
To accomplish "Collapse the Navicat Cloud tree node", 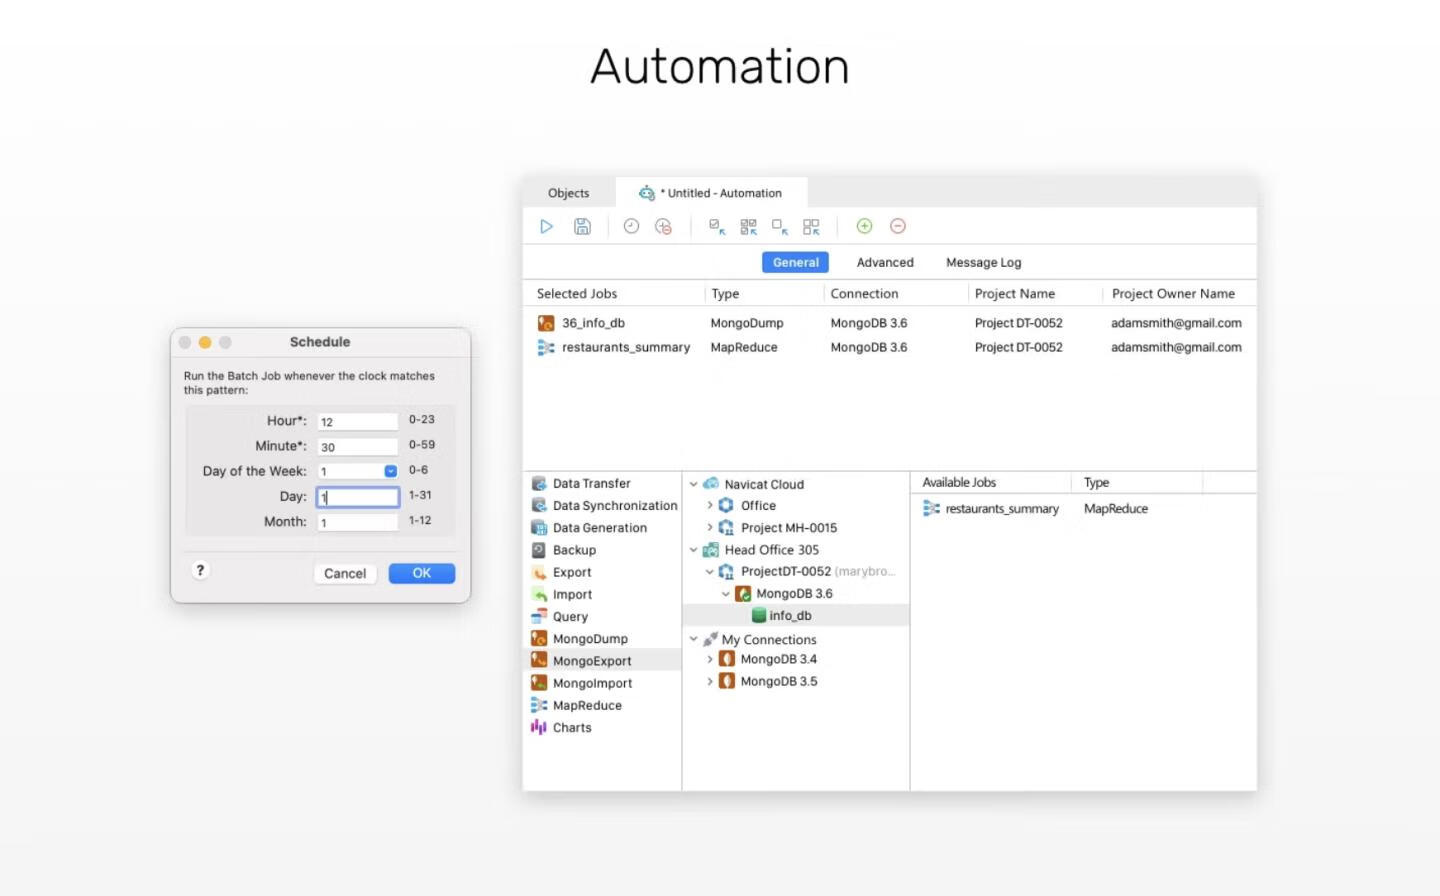I will tap(693, 484).
